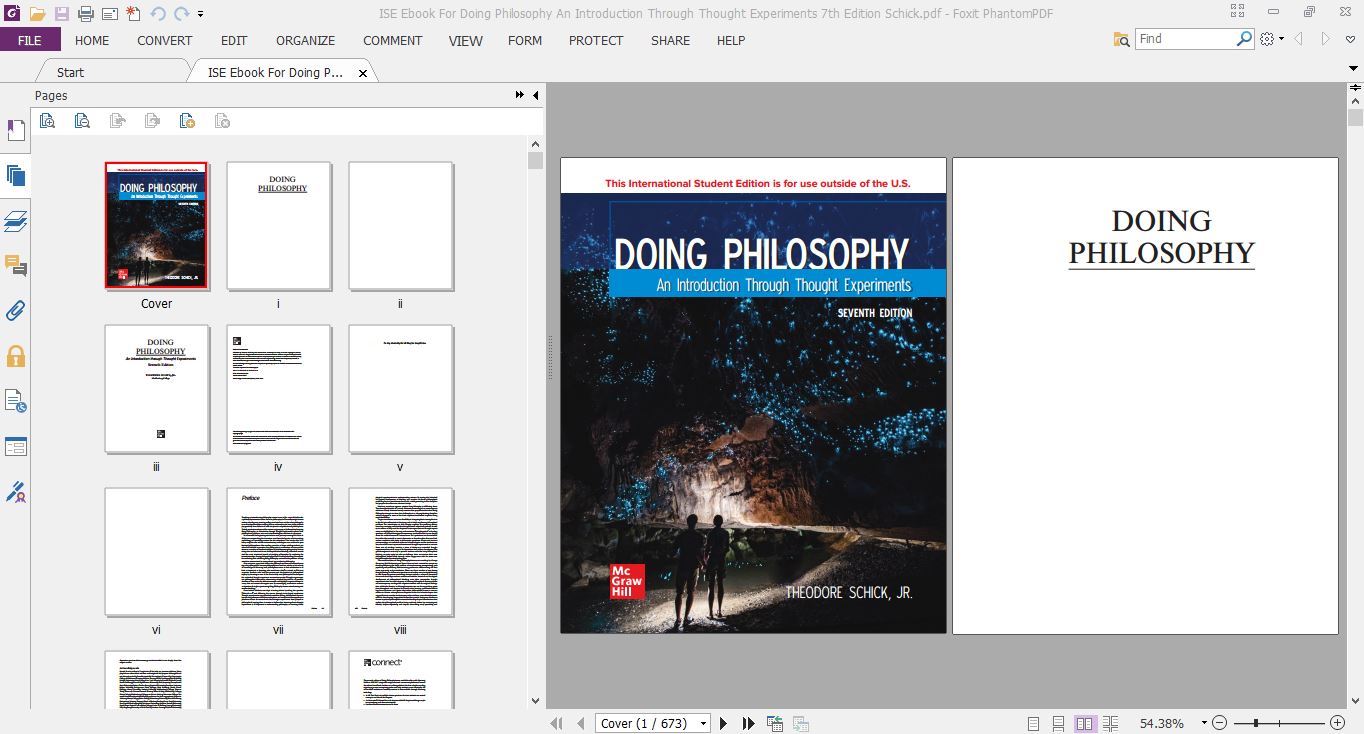
Task: Click the Pages panel scrollbar down arrow
Action: tap(535, 701)
